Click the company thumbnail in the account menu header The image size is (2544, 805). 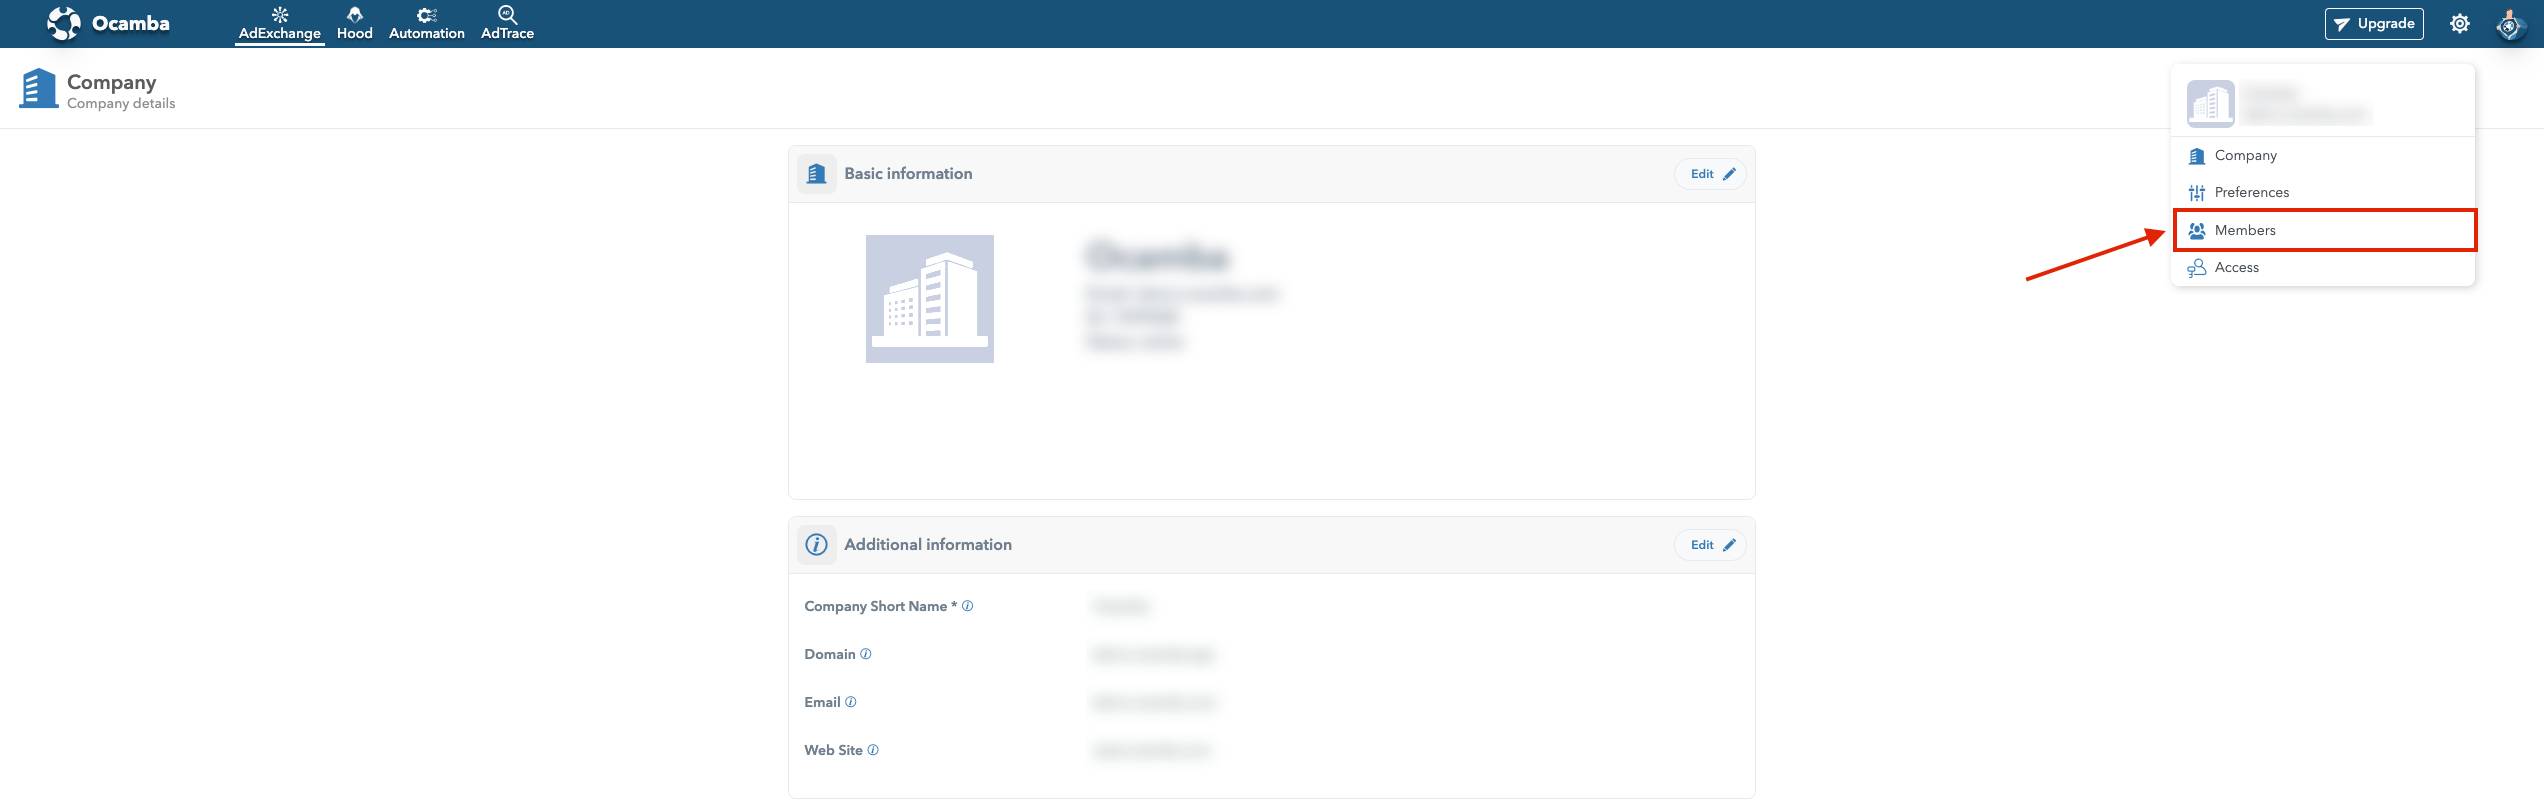coord(2210,104)
